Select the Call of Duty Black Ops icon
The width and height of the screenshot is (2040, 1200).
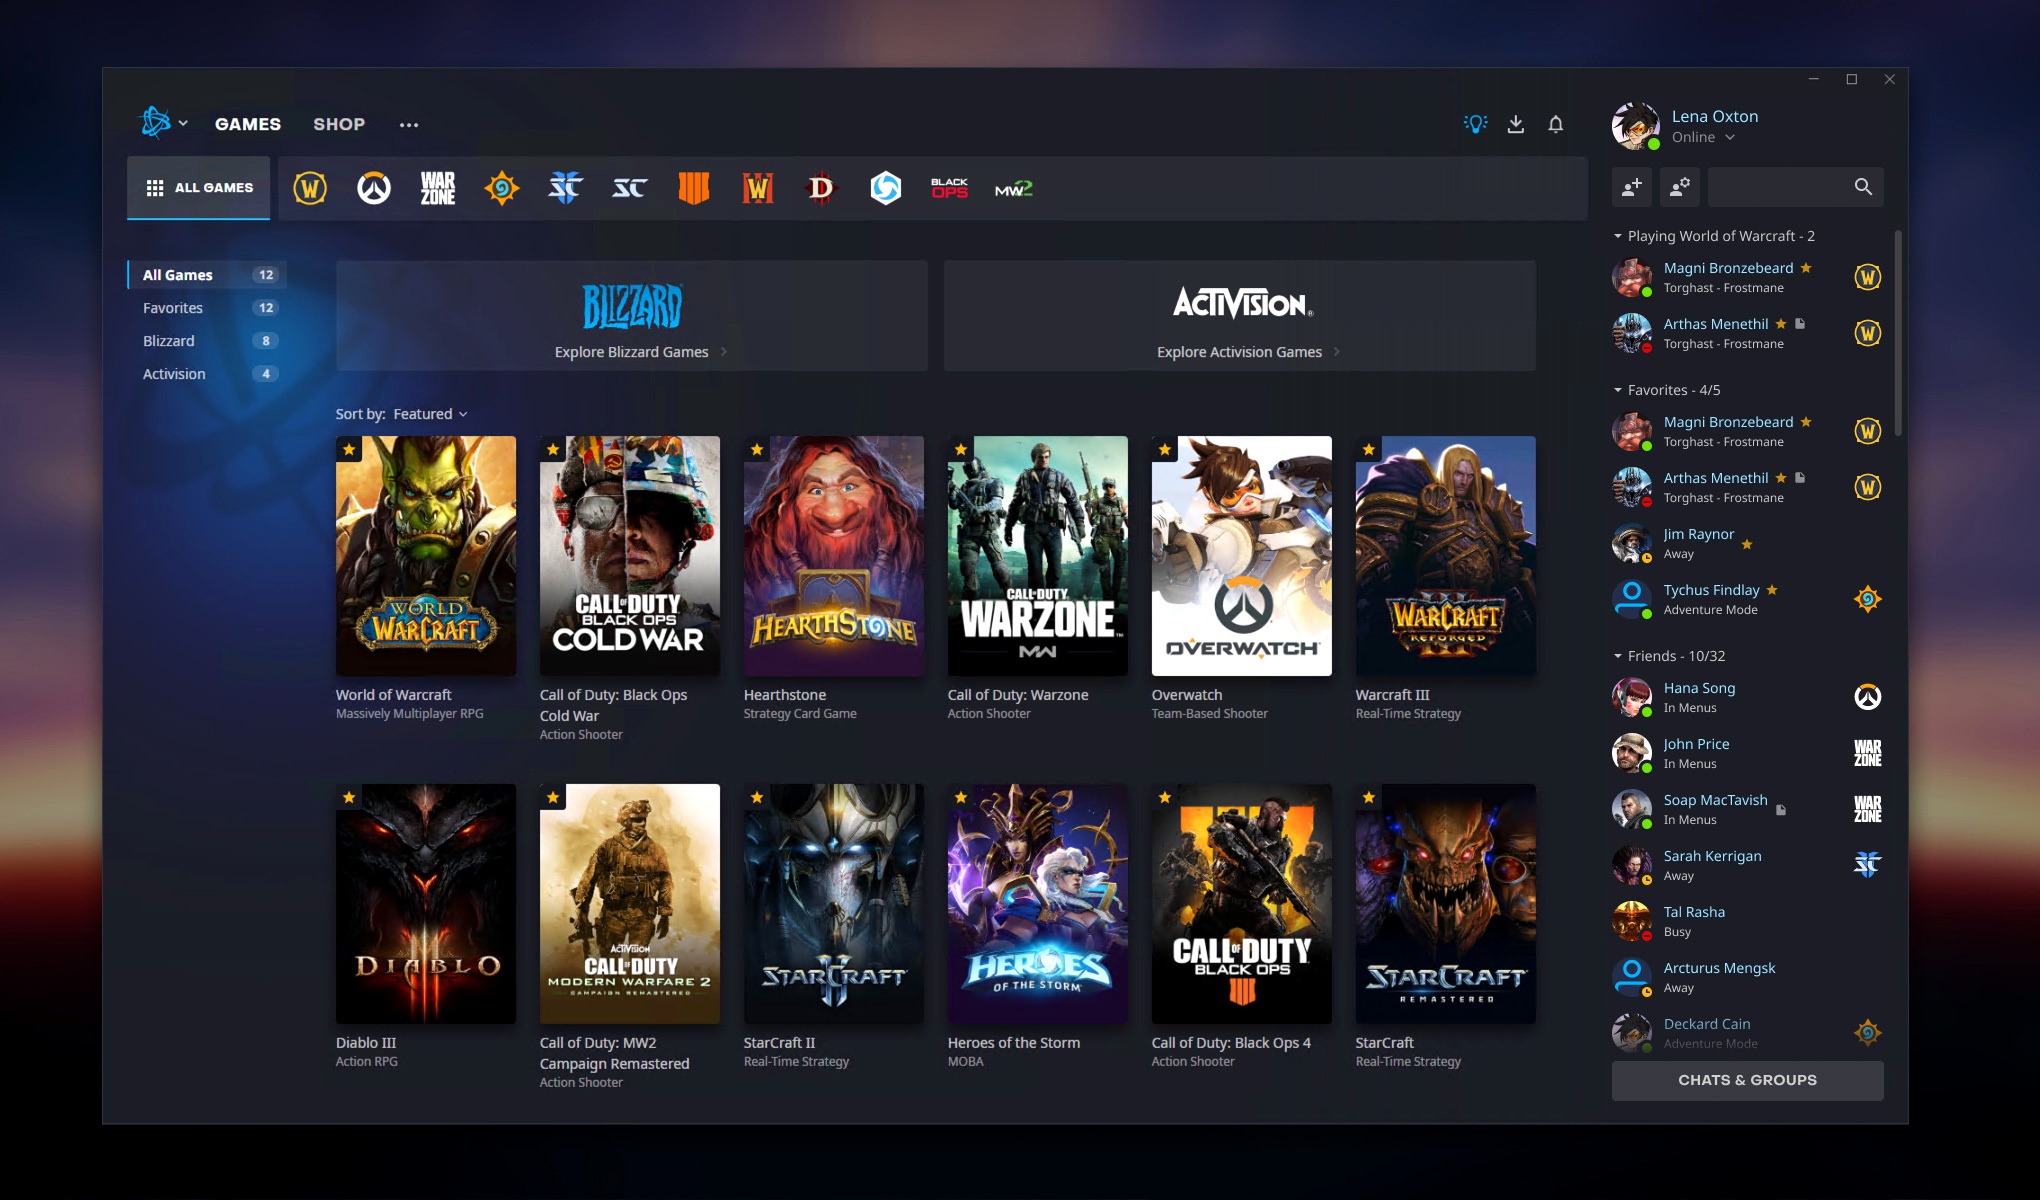[x=946, y=189]
